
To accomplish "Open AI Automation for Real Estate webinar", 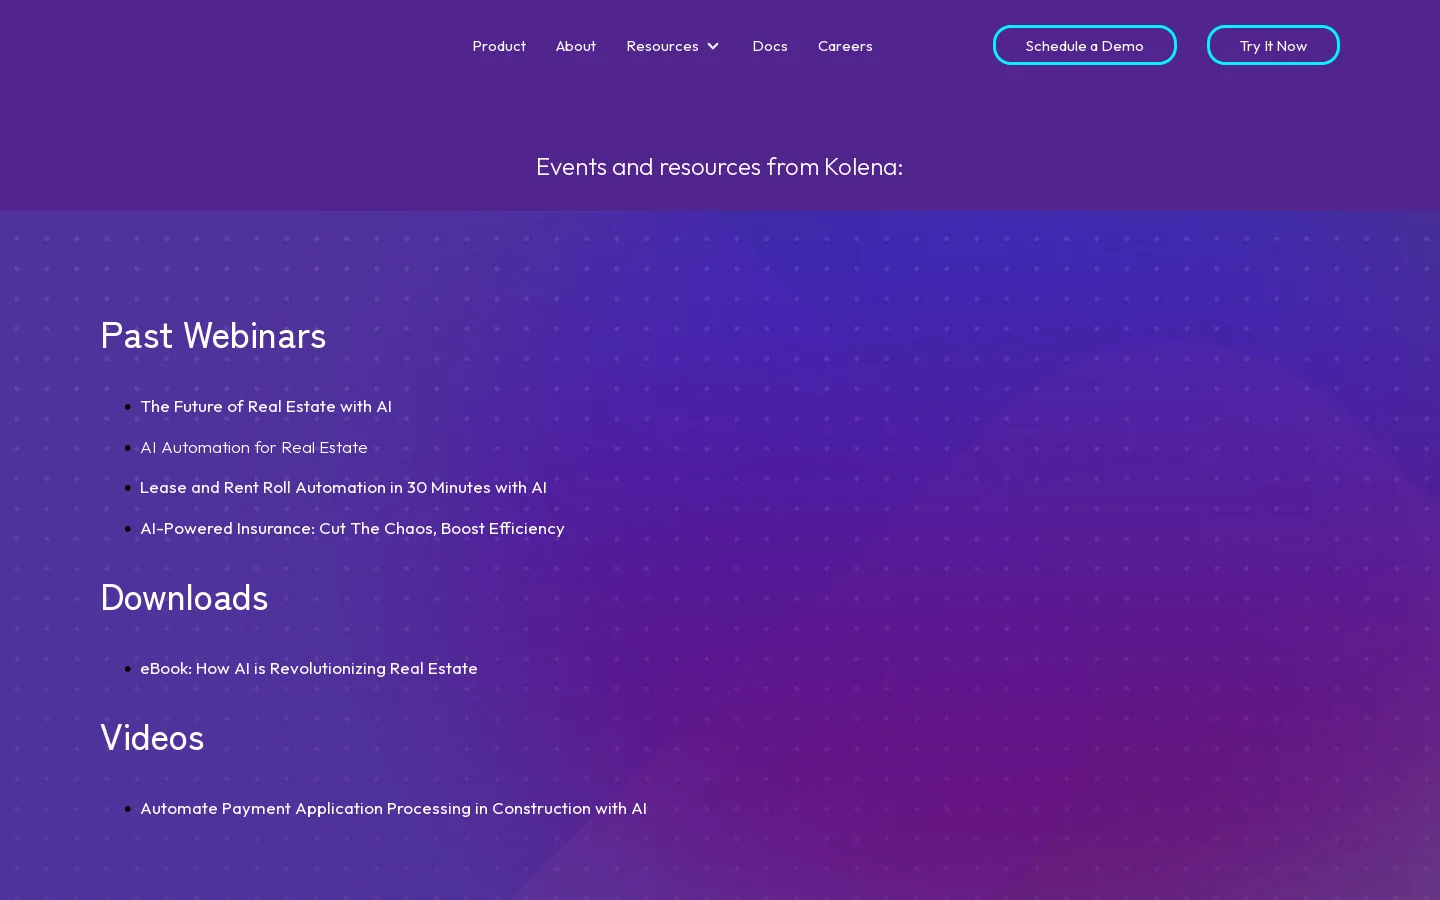I will pyautogui.click(x=254, y=447).
